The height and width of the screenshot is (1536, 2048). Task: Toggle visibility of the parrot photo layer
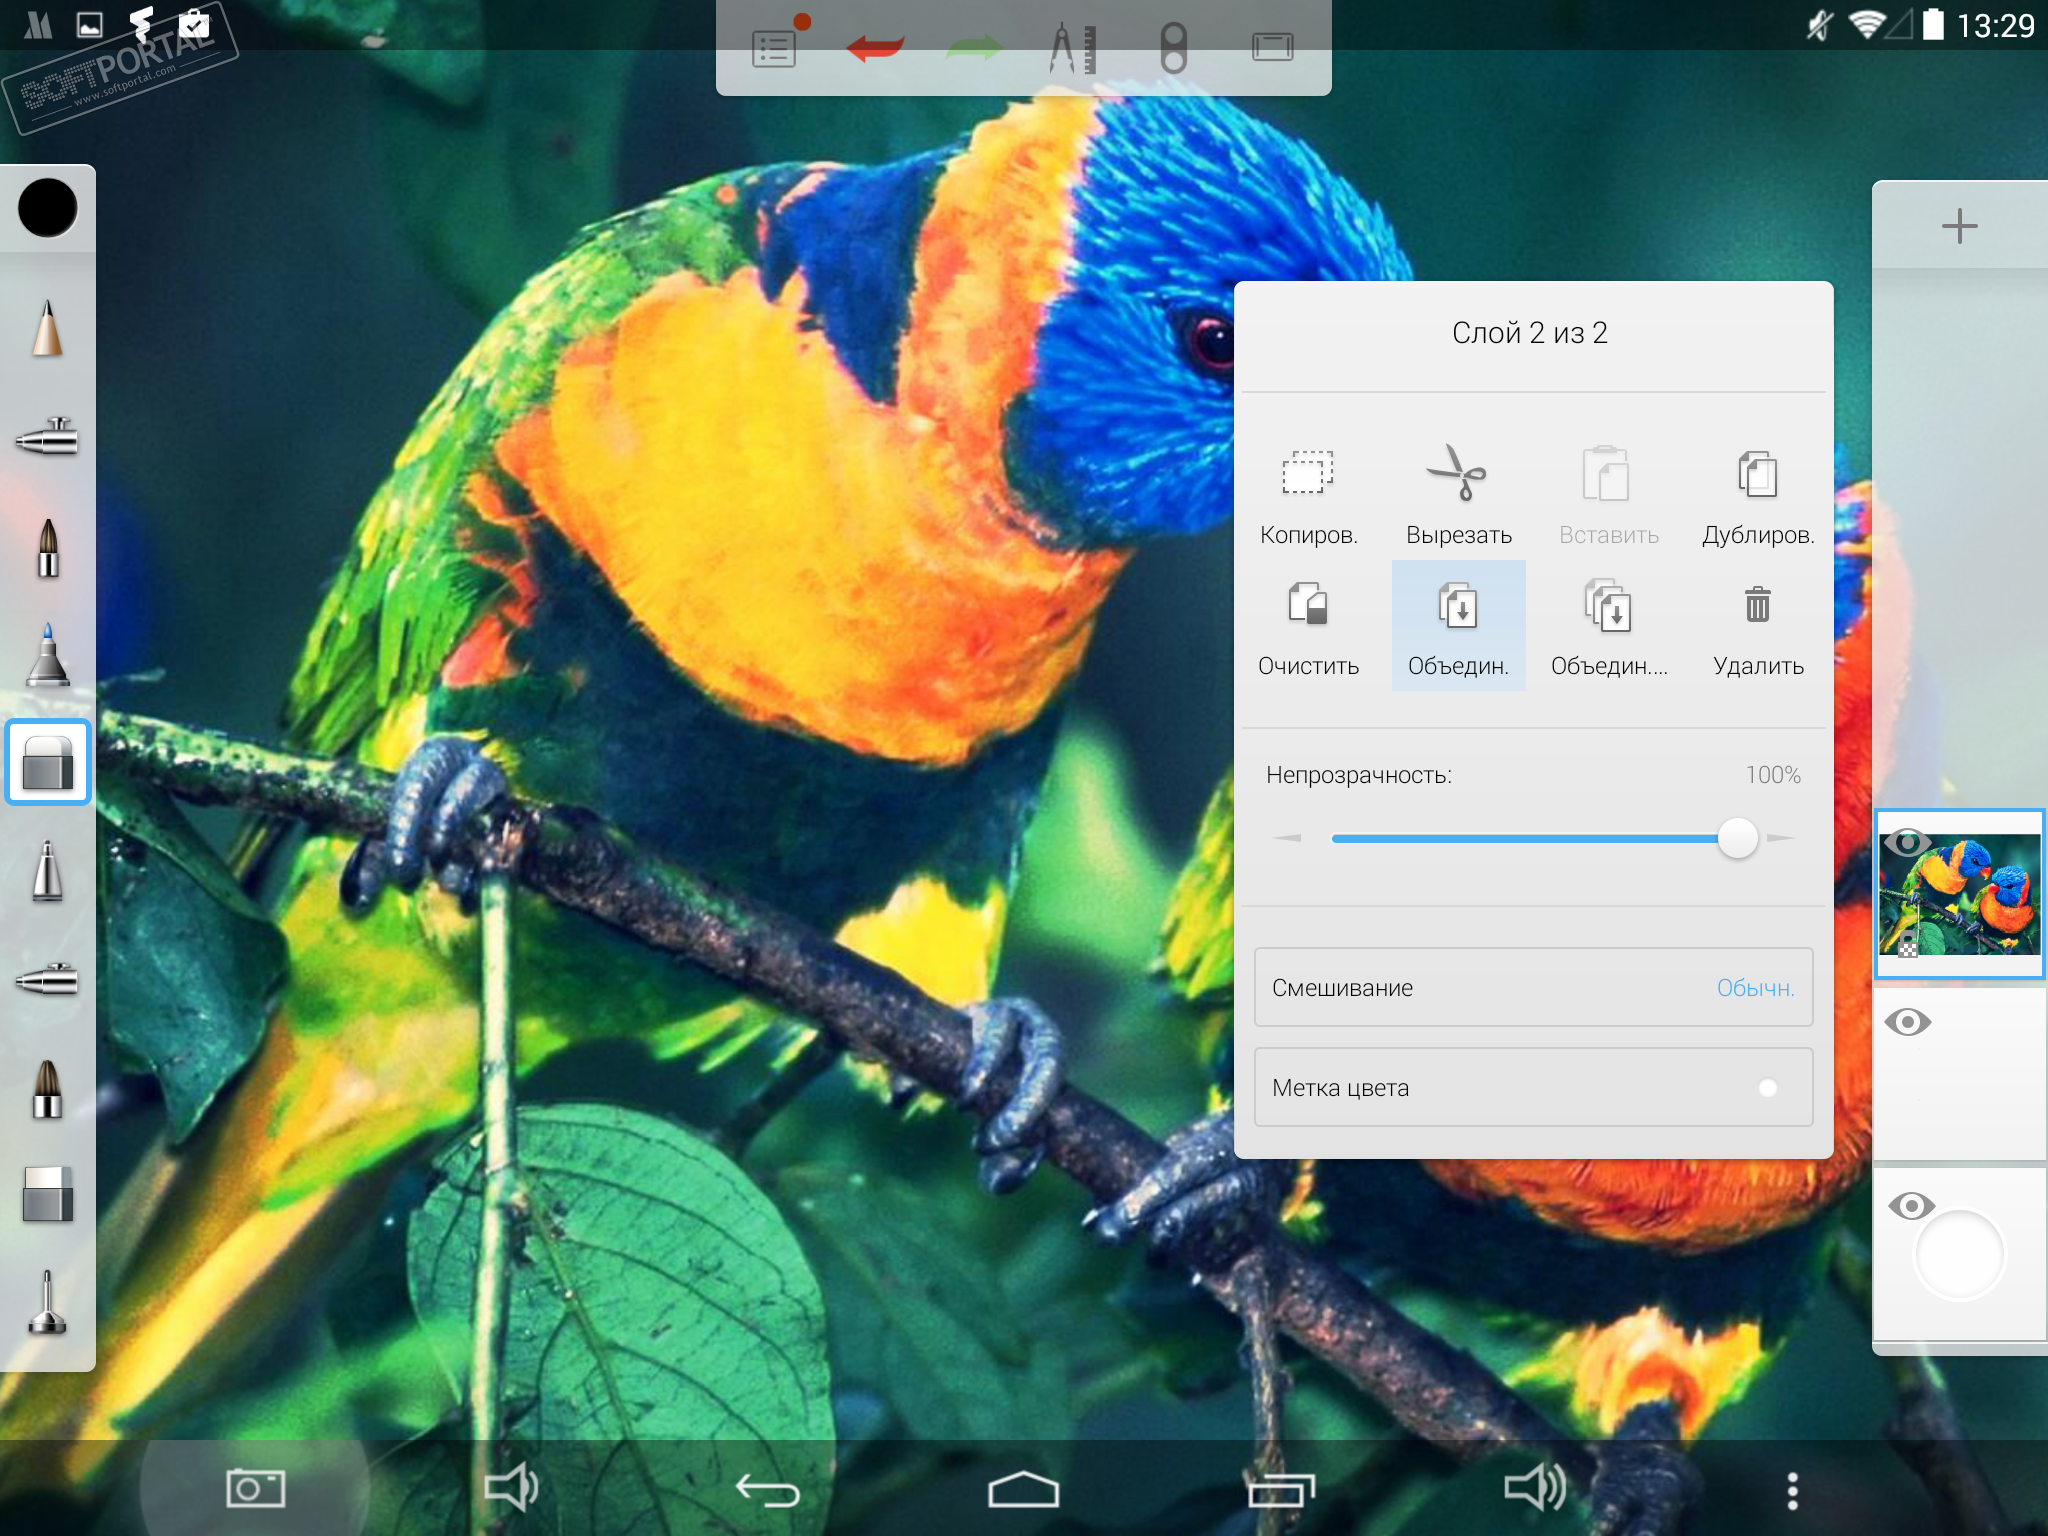[x=1906, y=843]
